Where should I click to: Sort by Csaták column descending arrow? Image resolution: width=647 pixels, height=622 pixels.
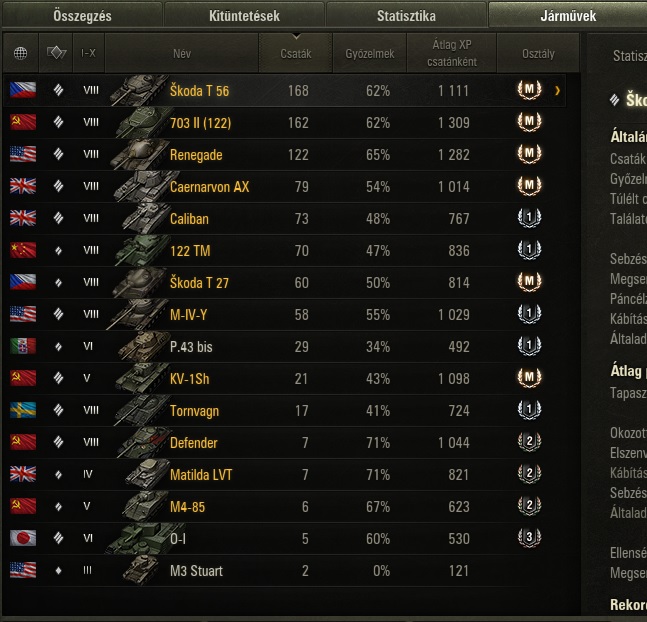pyautogui.click(x=296, y=37)
